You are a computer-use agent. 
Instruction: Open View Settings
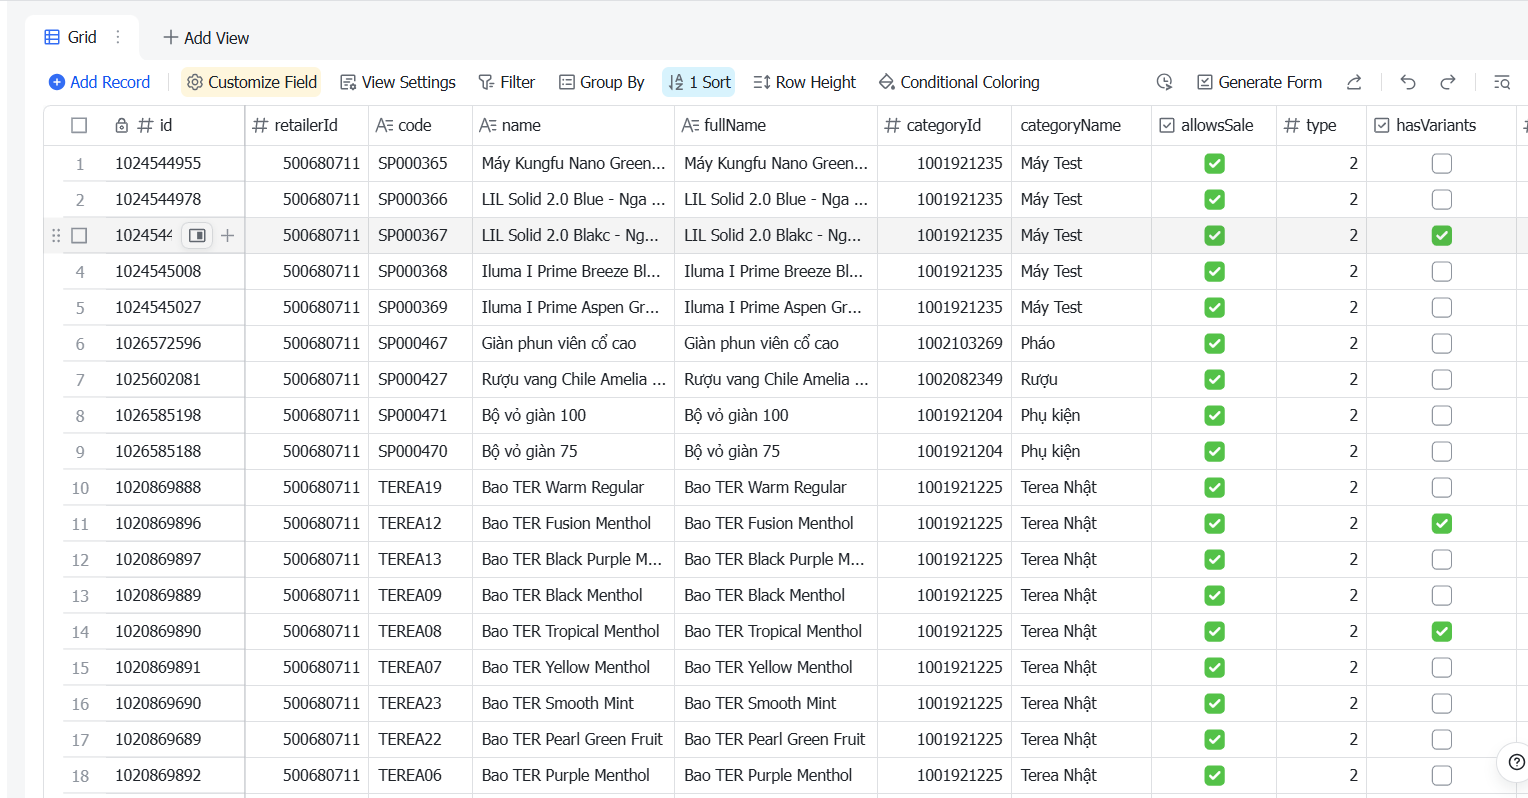398,82
